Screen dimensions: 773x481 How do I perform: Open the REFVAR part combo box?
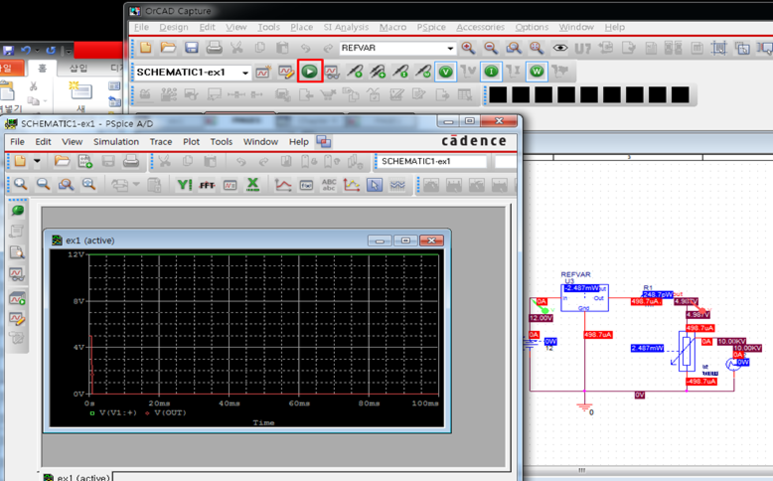coord(397,48)
